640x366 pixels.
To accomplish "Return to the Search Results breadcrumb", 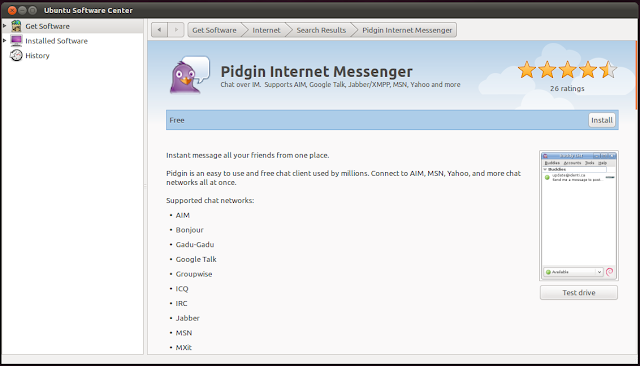I will 321,30.
